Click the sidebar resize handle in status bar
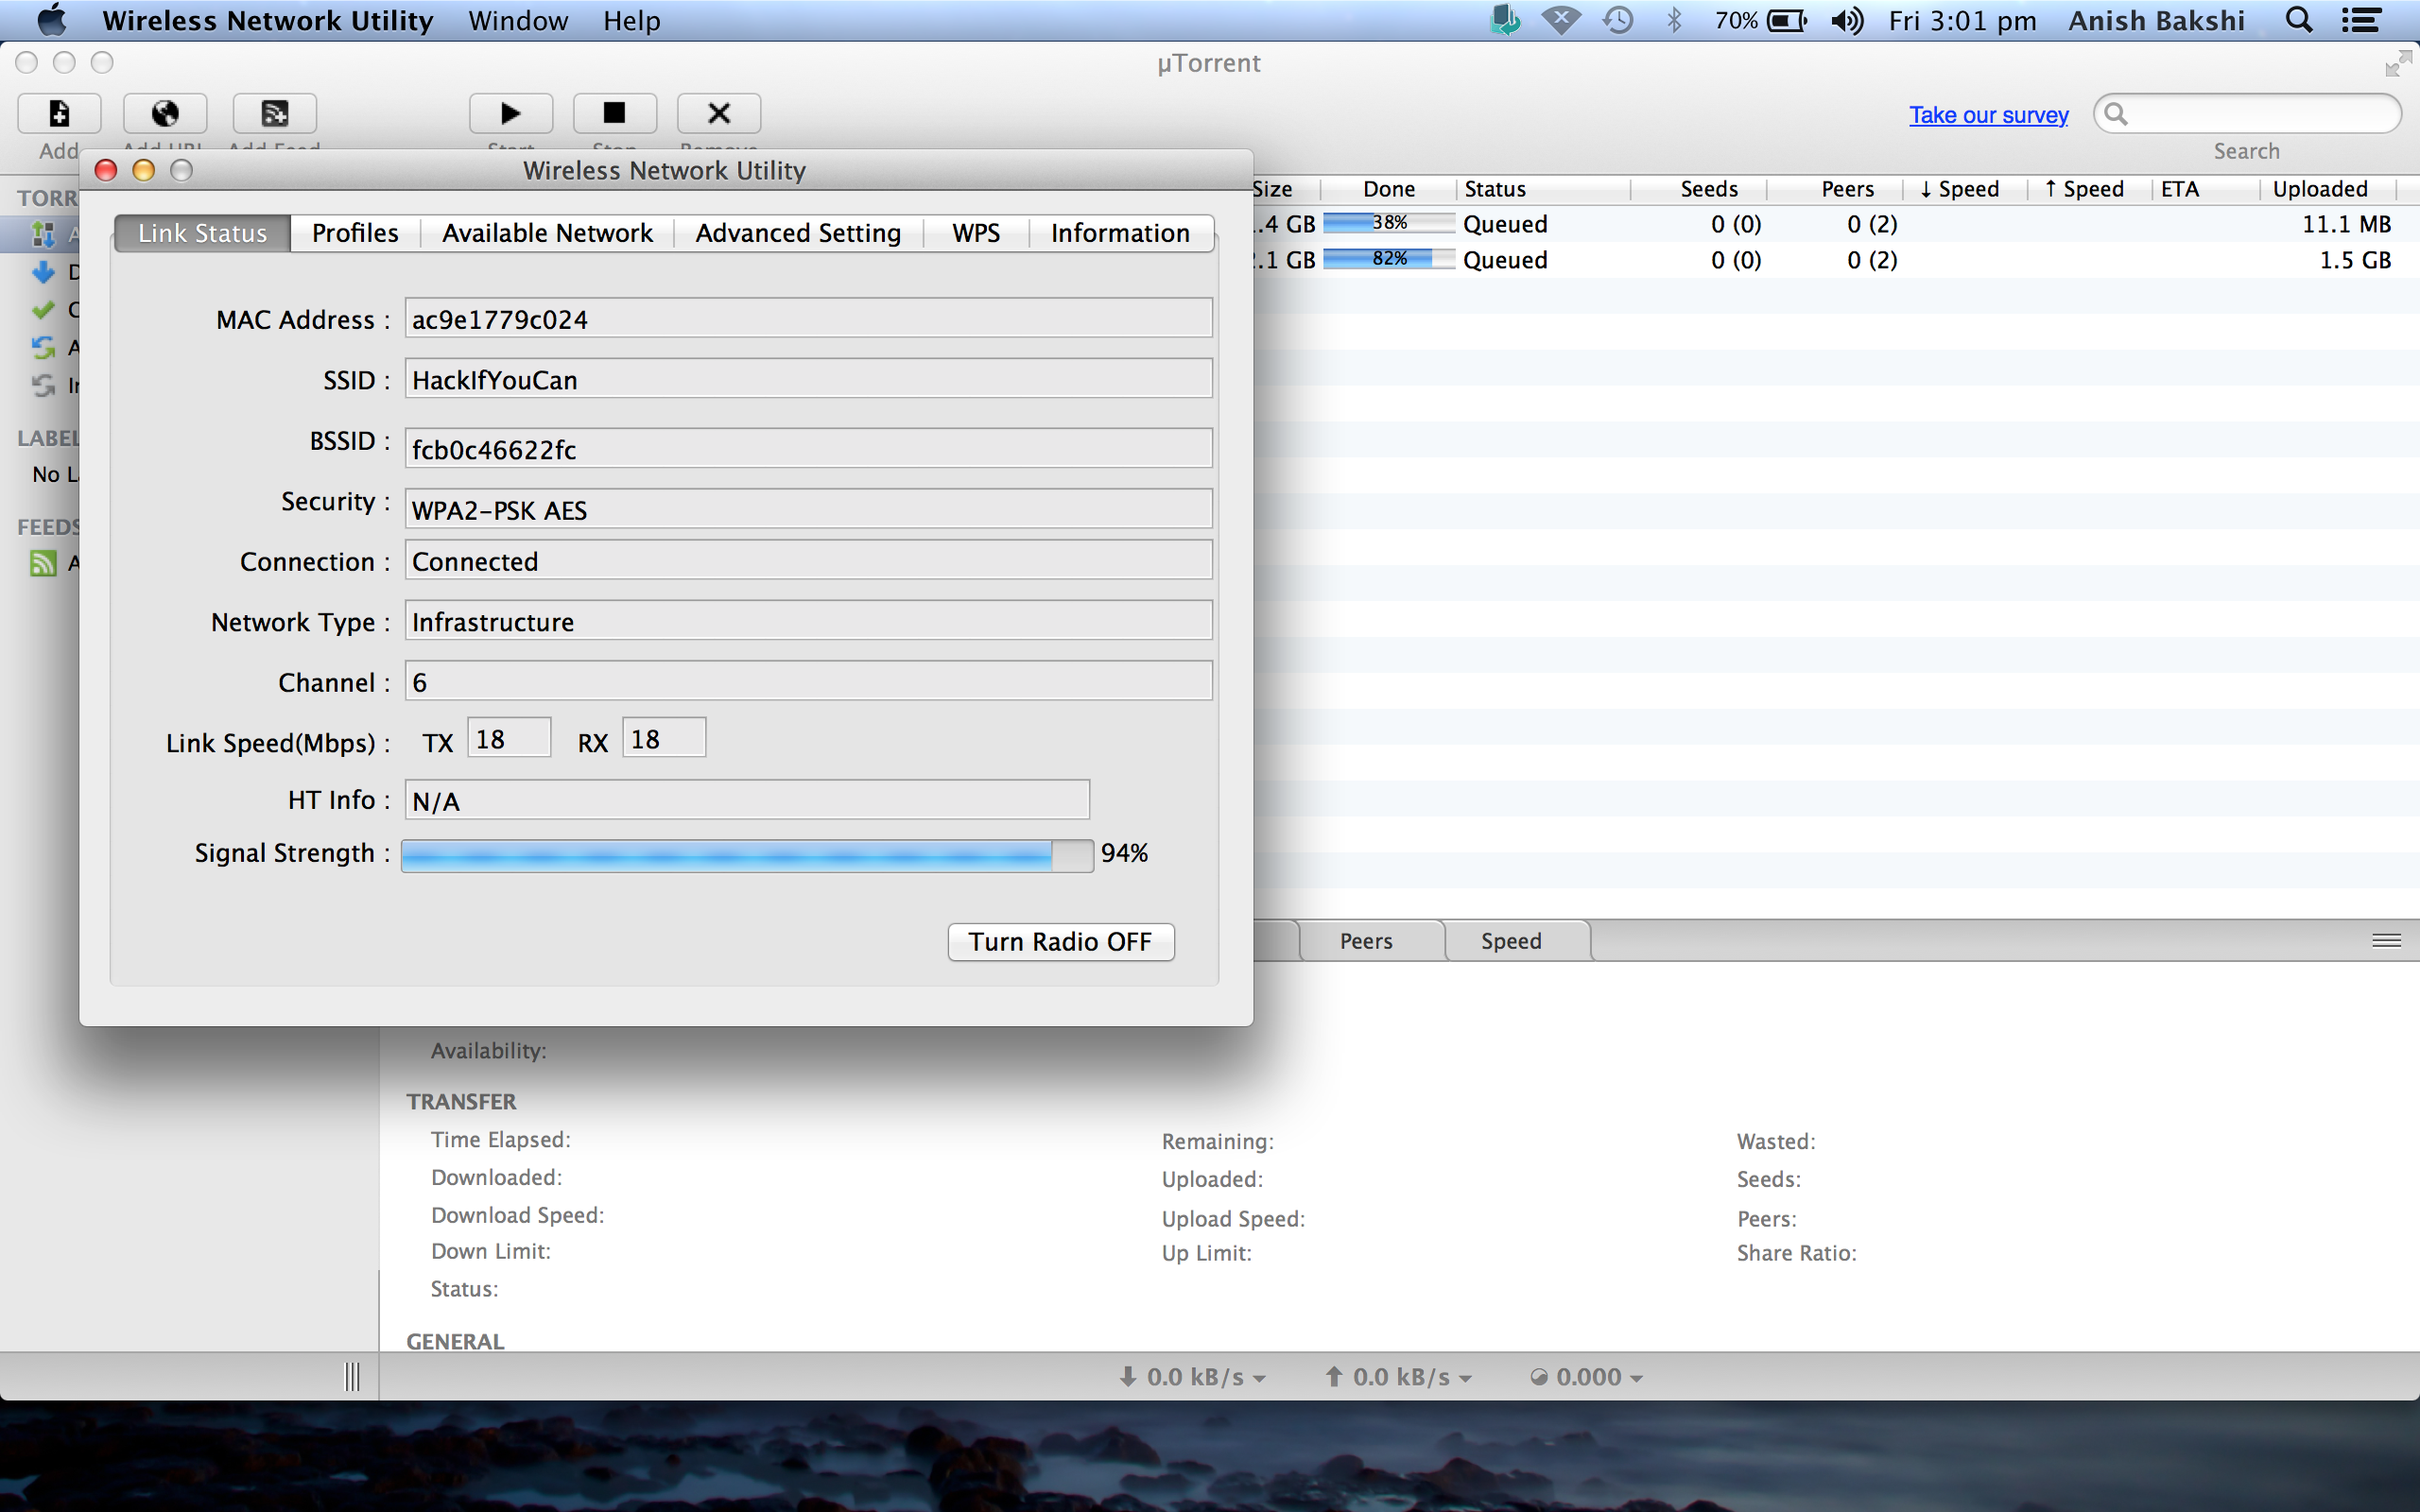This screenshot has width=2420, height=1512. point(352,1377)
